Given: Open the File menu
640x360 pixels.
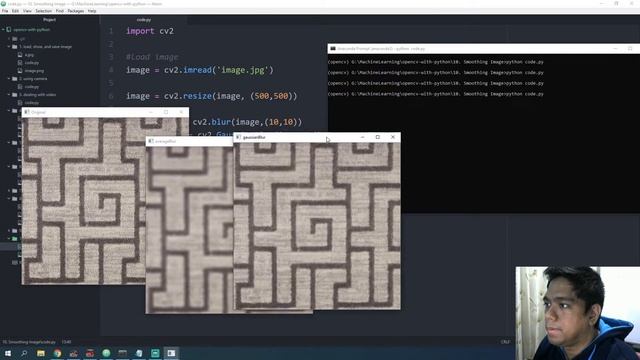Looking at the screenshot, I should click(x=5, y=11).
